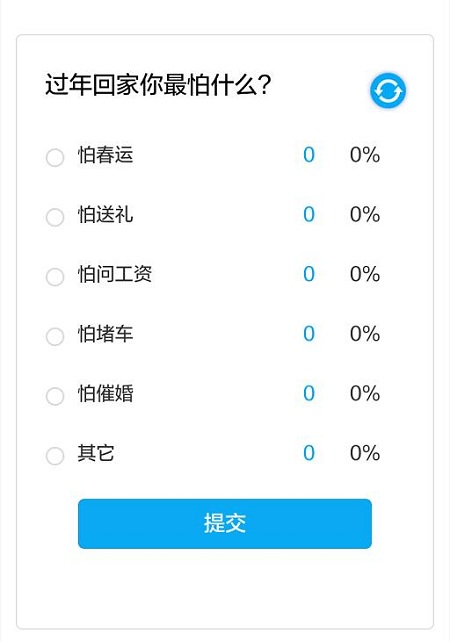Screen dimensions: 450x641
Task: Submit the poll with the 提交 button
Action: coord(225,524)
